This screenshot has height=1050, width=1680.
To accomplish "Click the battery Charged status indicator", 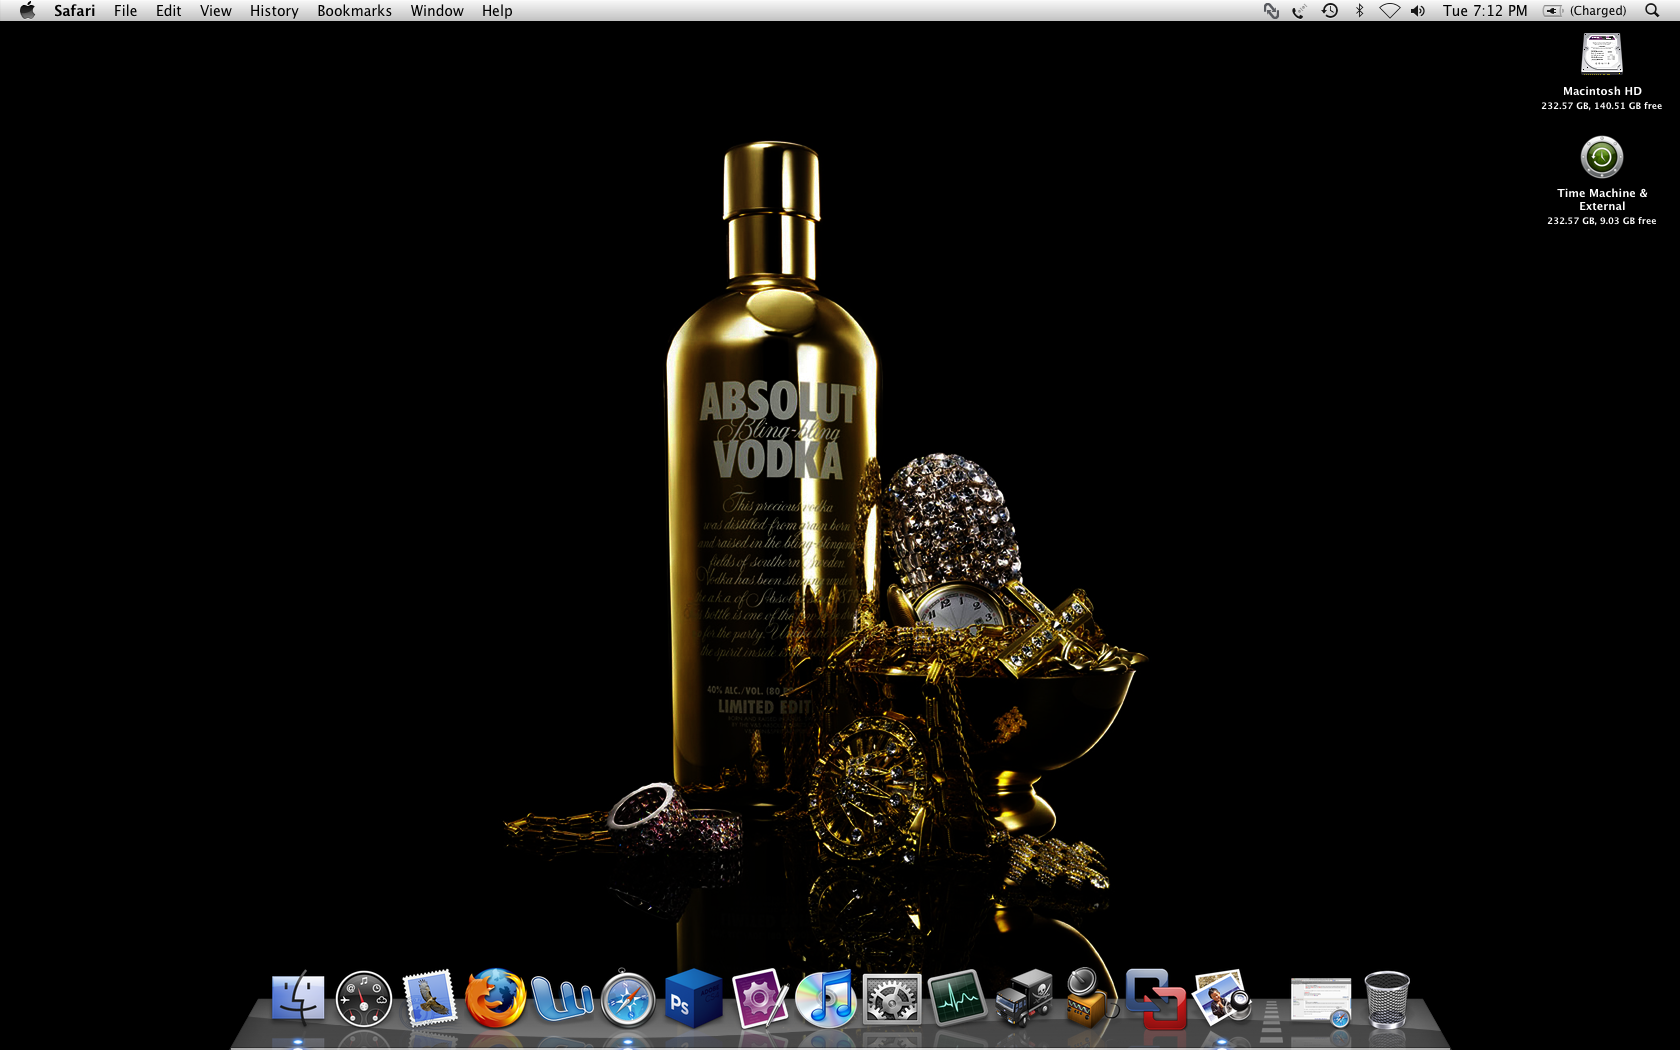I will (x=1585, y=10).
